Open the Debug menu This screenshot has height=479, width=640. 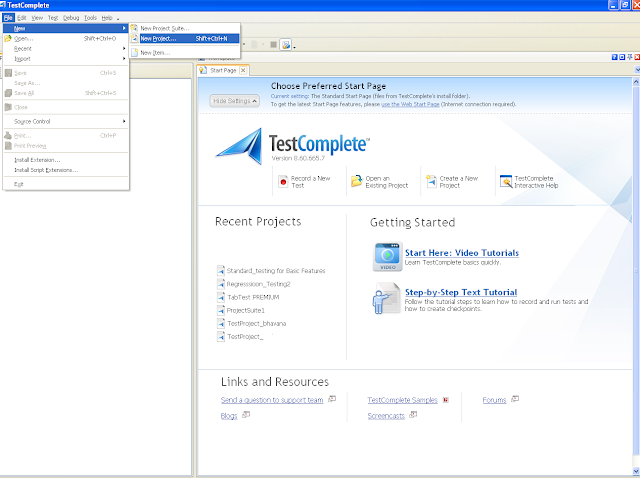[x=71, y=18]
